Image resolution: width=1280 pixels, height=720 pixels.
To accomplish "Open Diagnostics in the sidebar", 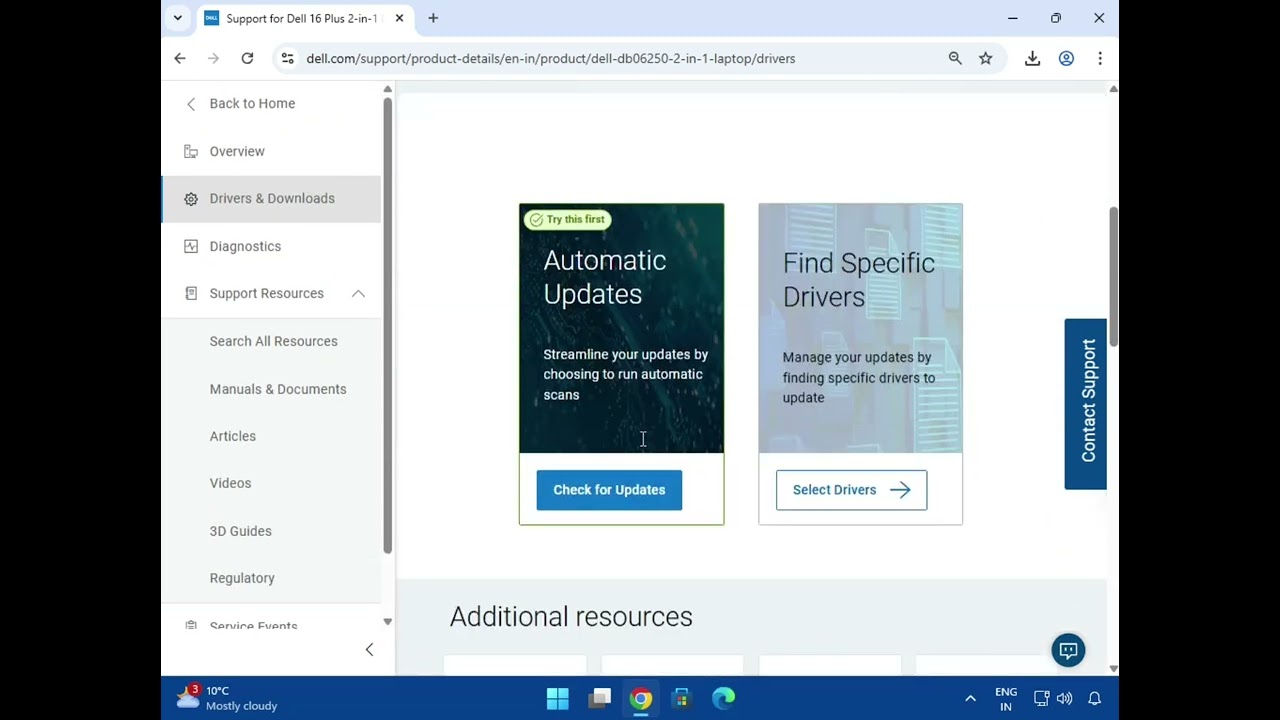I will (x=245, y=246).
